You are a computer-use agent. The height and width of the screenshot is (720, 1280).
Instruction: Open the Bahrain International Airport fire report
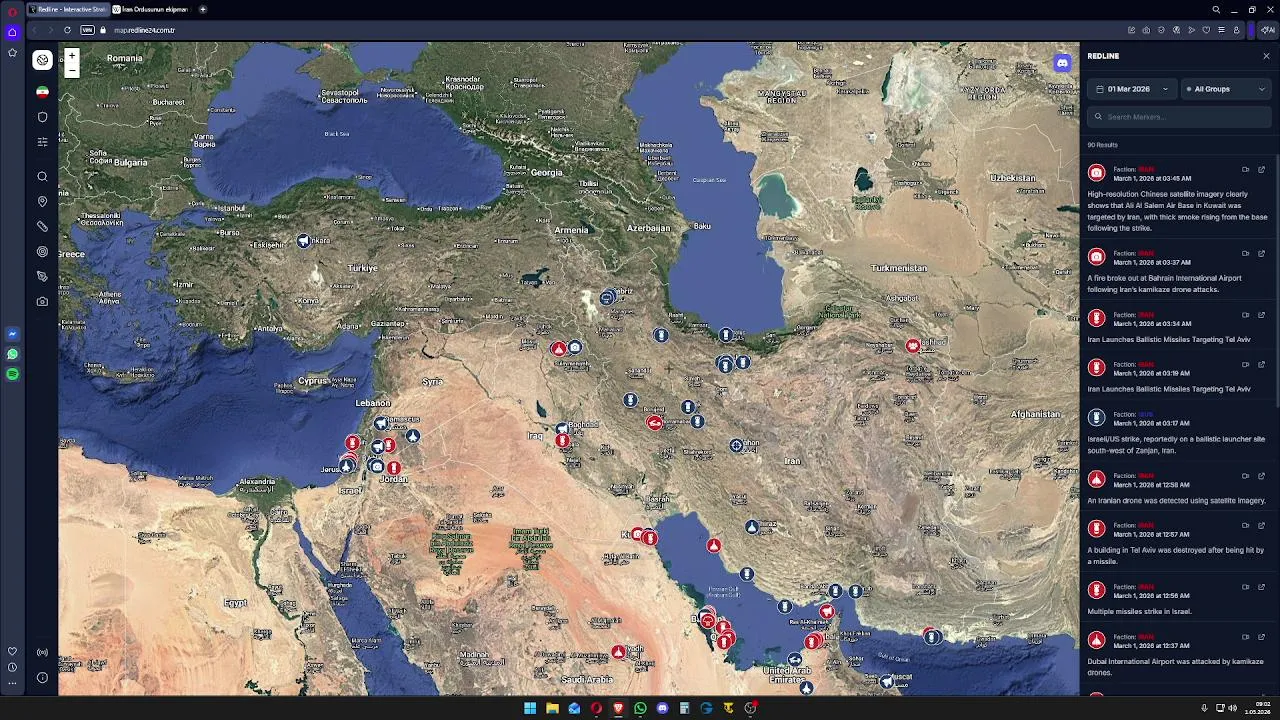[1177, 272]
